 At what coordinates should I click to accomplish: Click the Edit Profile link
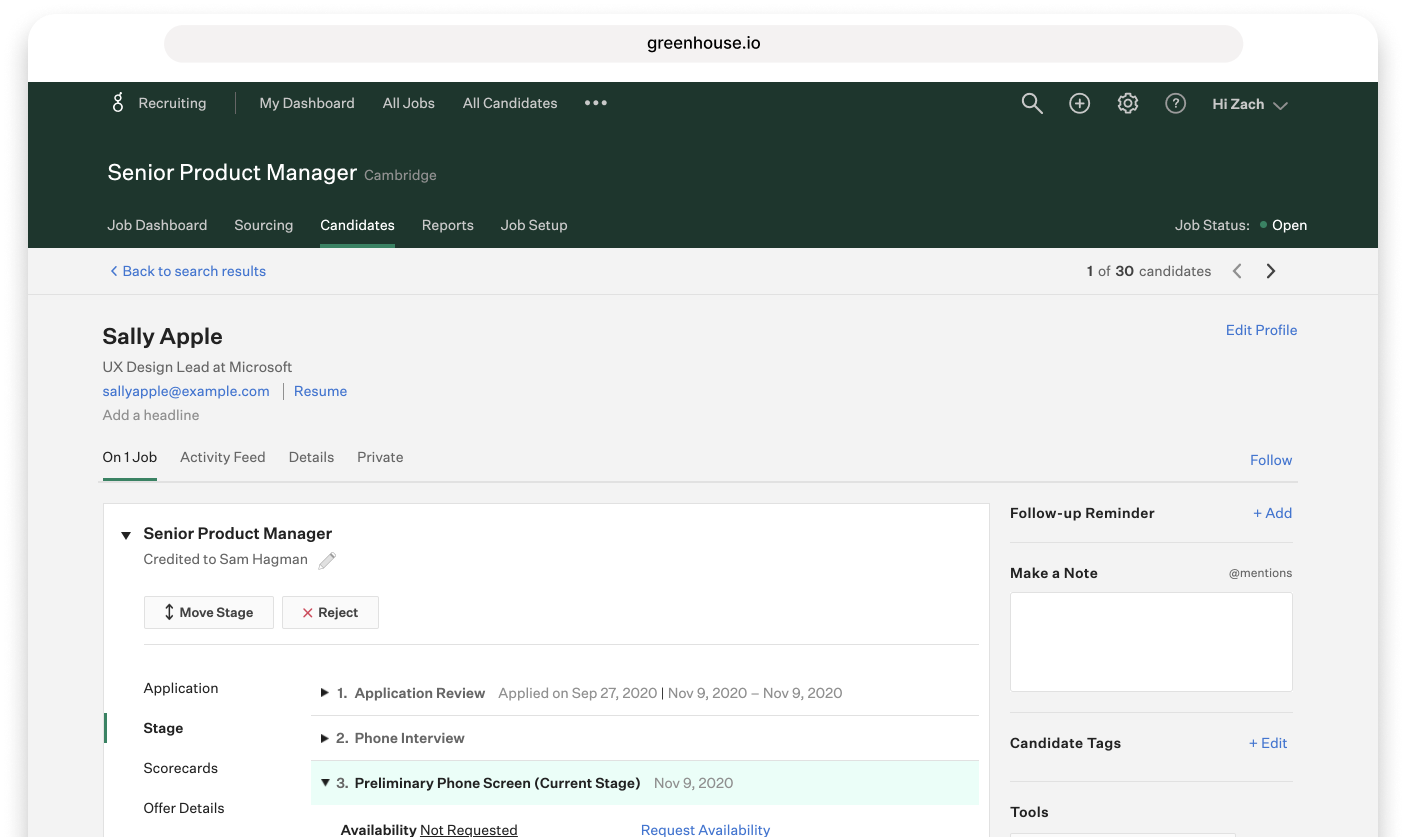(x=1261, y=330)
